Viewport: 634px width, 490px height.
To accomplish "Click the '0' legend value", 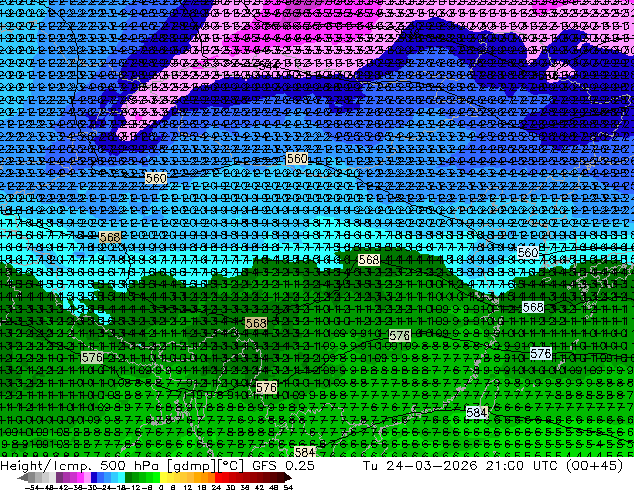I will [x=161, y=488].
